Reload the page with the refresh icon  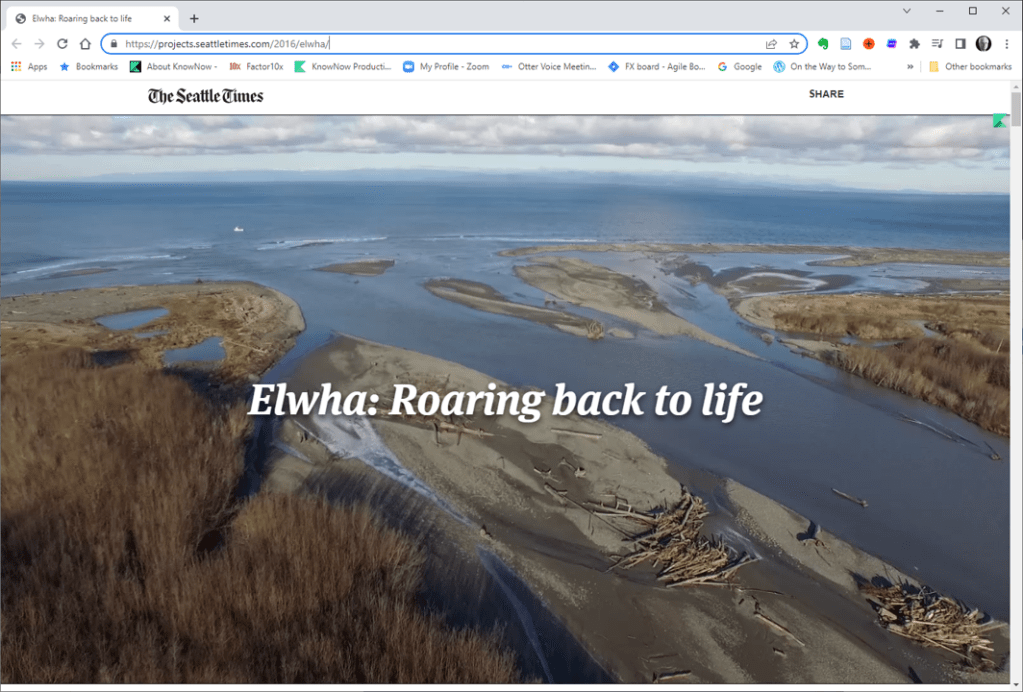(x=62, y=44)
